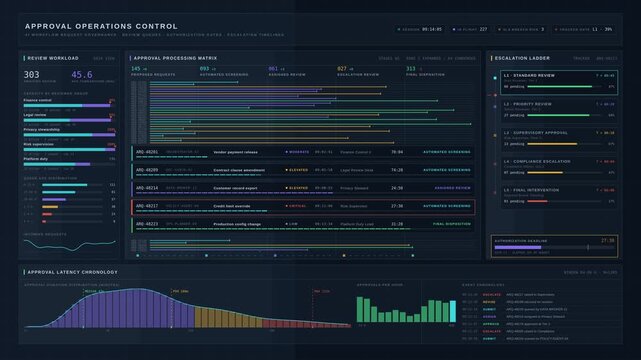Screen dimensions: 641x360
Task: Click the L5 Final Intervention ladder node dot
Action: pos(495,192)
